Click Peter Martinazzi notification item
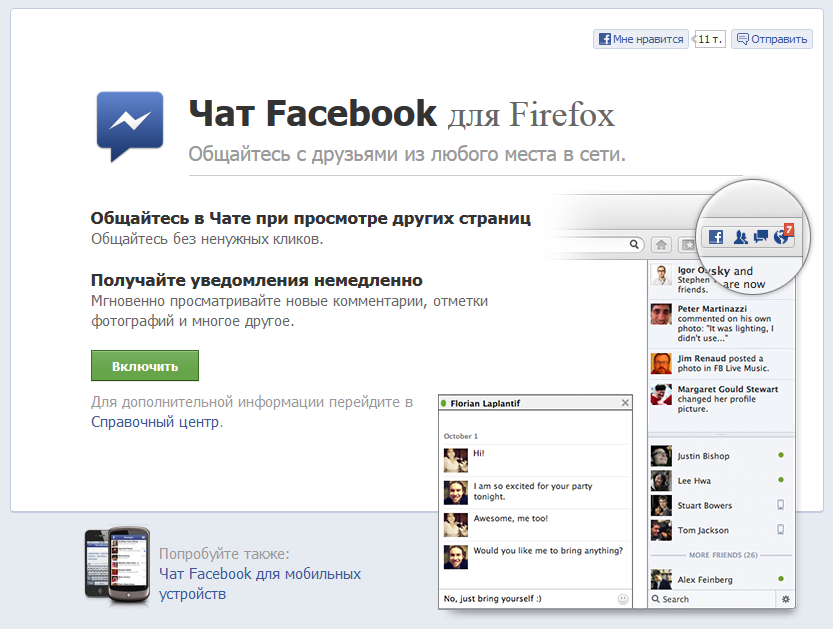The image size is (833, 629). (721, 323)
